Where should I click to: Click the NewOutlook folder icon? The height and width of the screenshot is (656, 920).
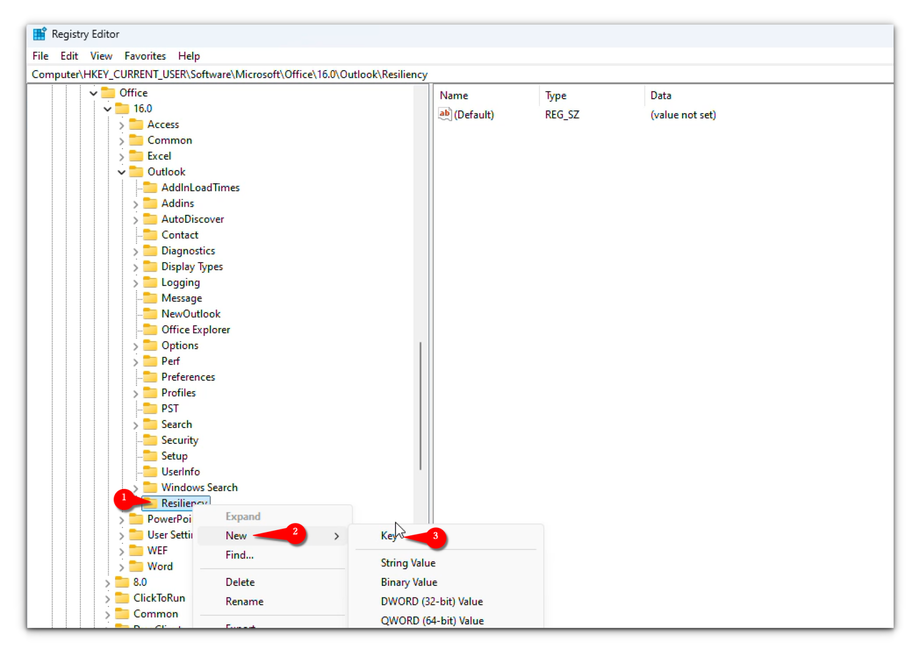[150, 315]
